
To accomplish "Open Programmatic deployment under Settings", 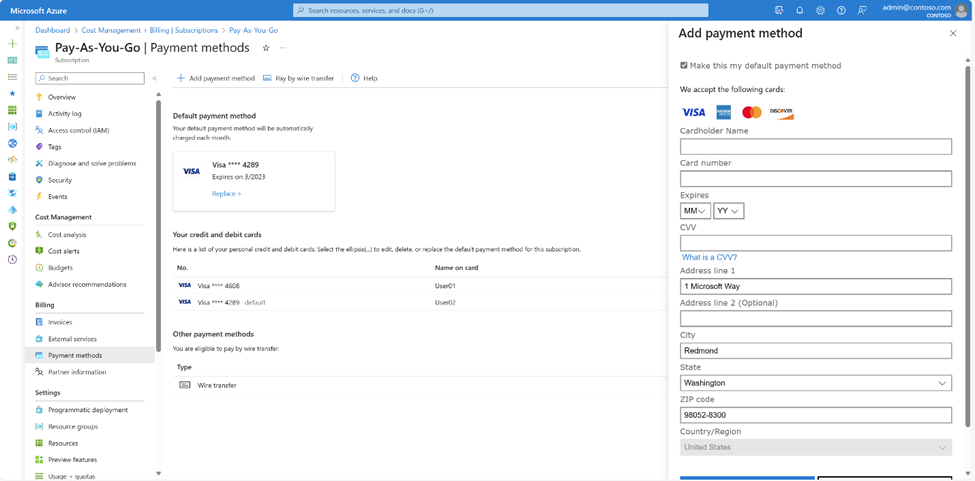I will click(x=90, y=410).
